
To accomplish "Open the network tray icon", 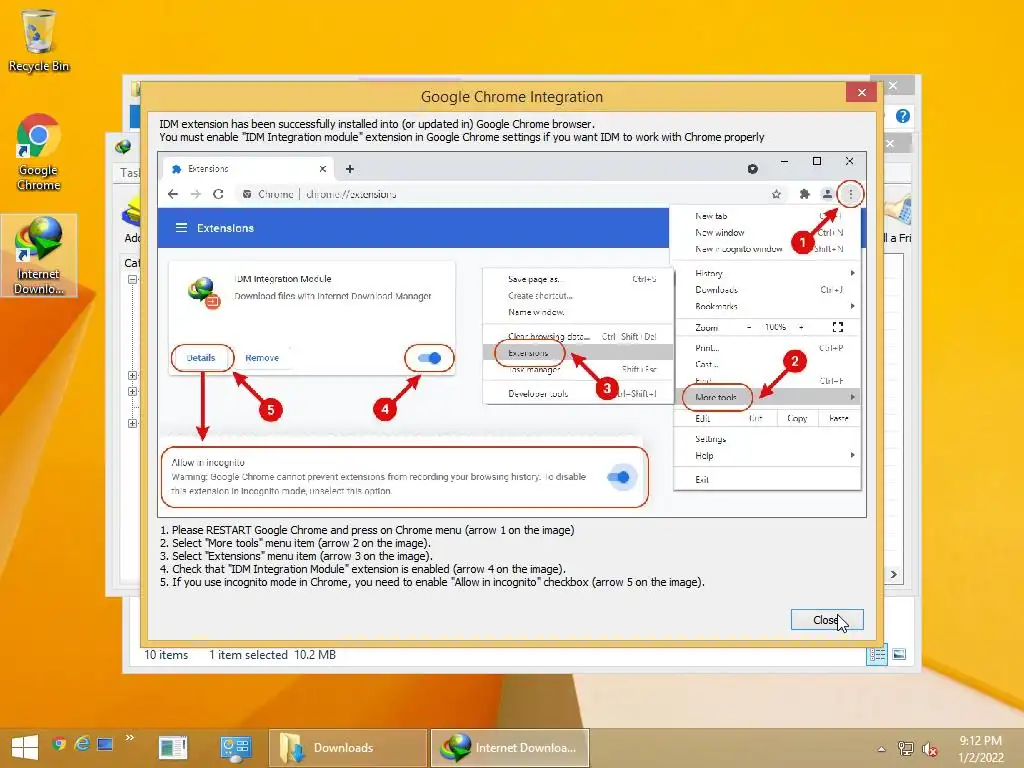I will click(x=906, y=748).
